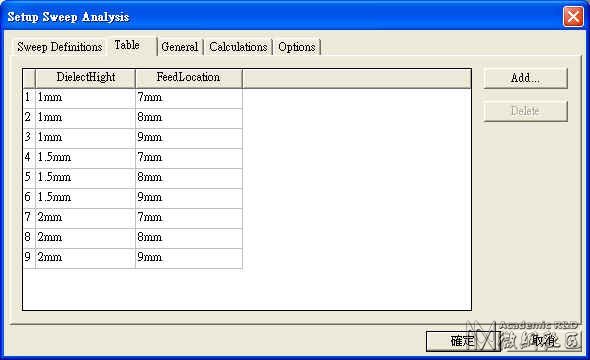Select row header 7
The width and height of the screenshot is (590, 360).
29,218
